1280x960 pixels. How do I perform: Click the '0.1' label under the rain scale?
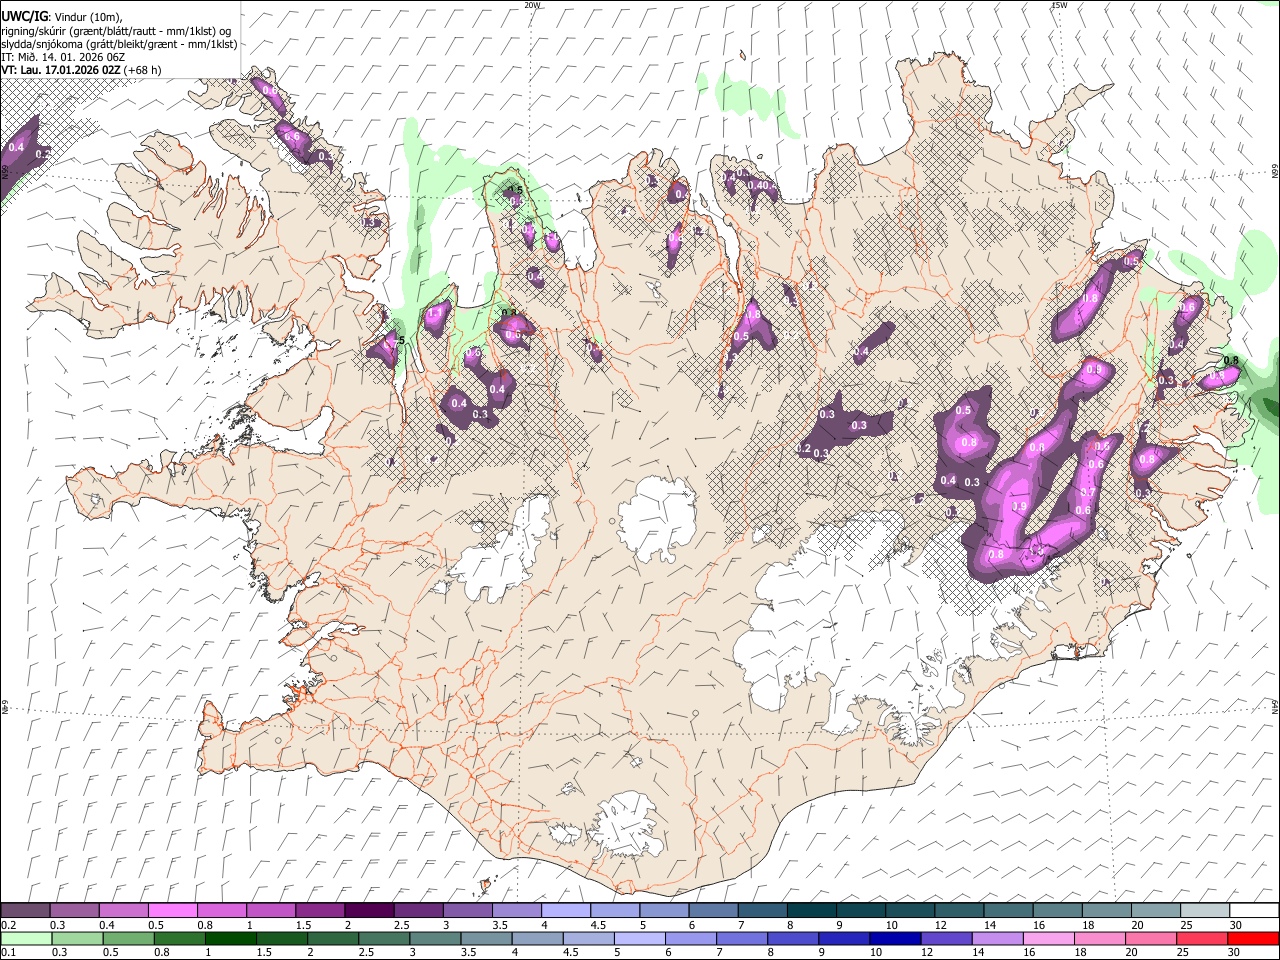tap(8, 953)
